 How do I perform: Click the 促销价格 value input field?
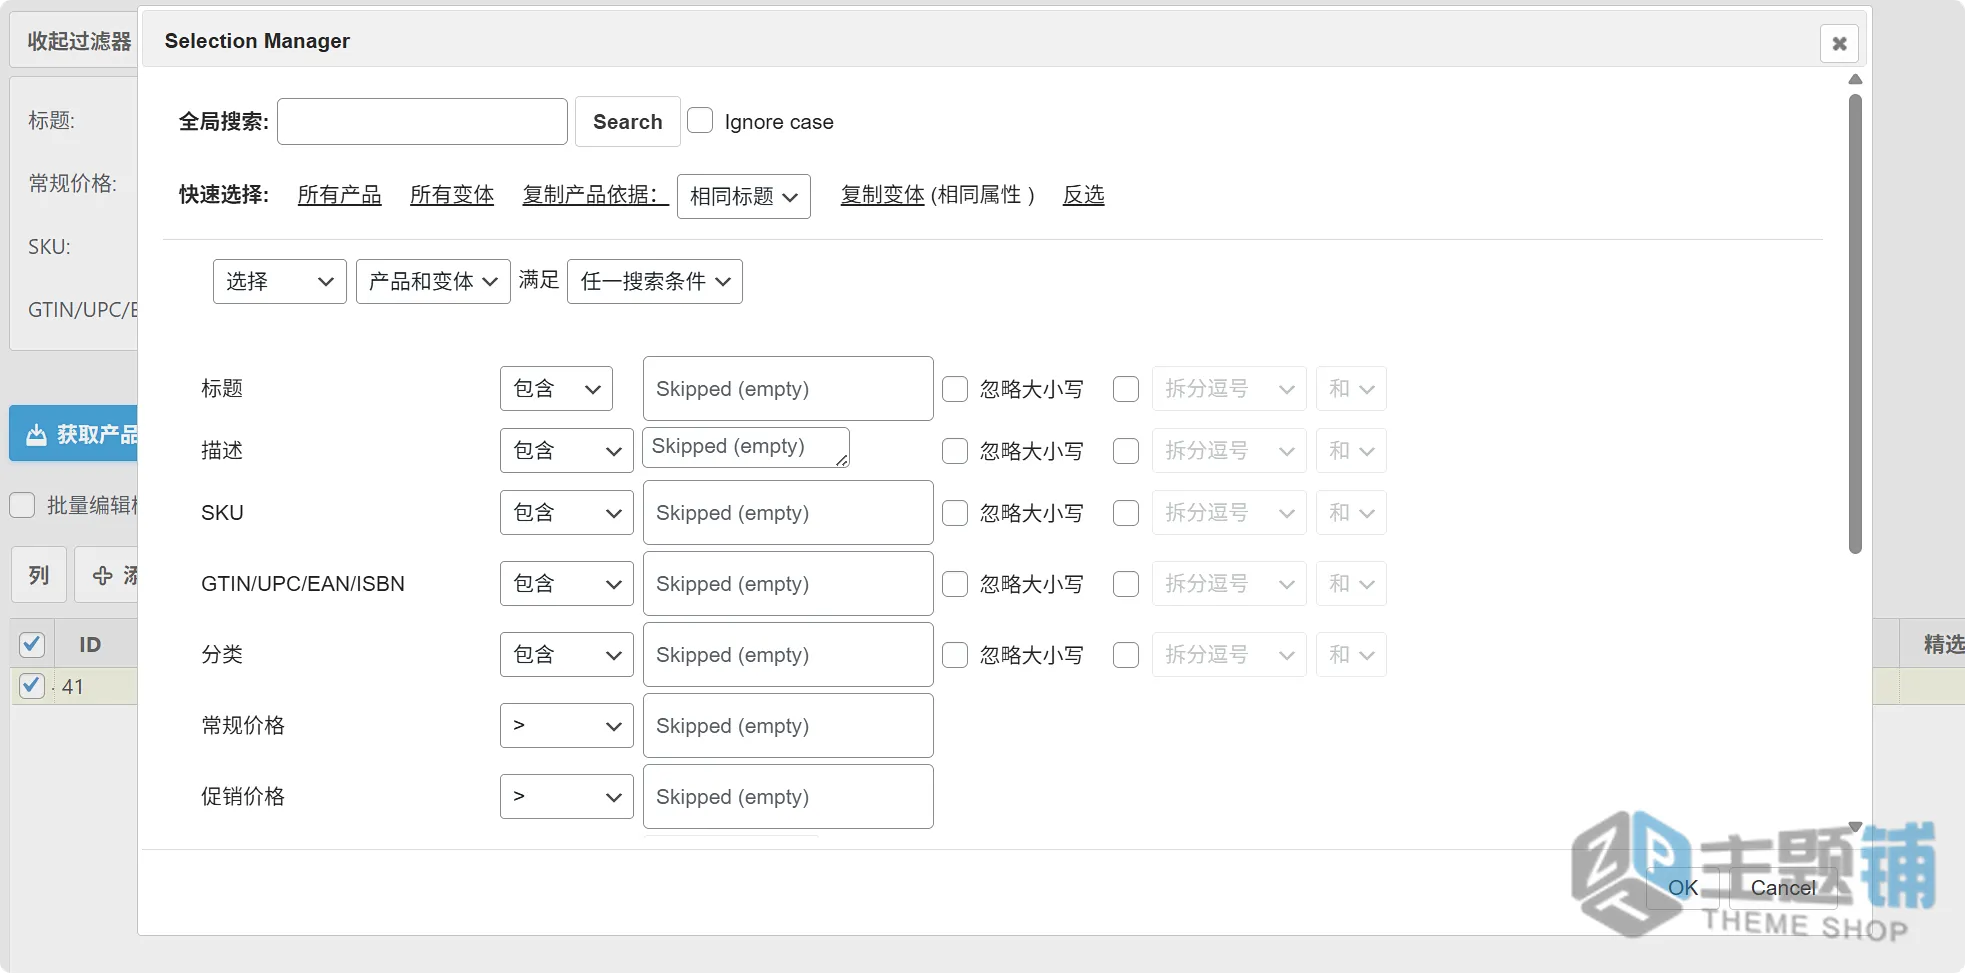click(788, 797)
